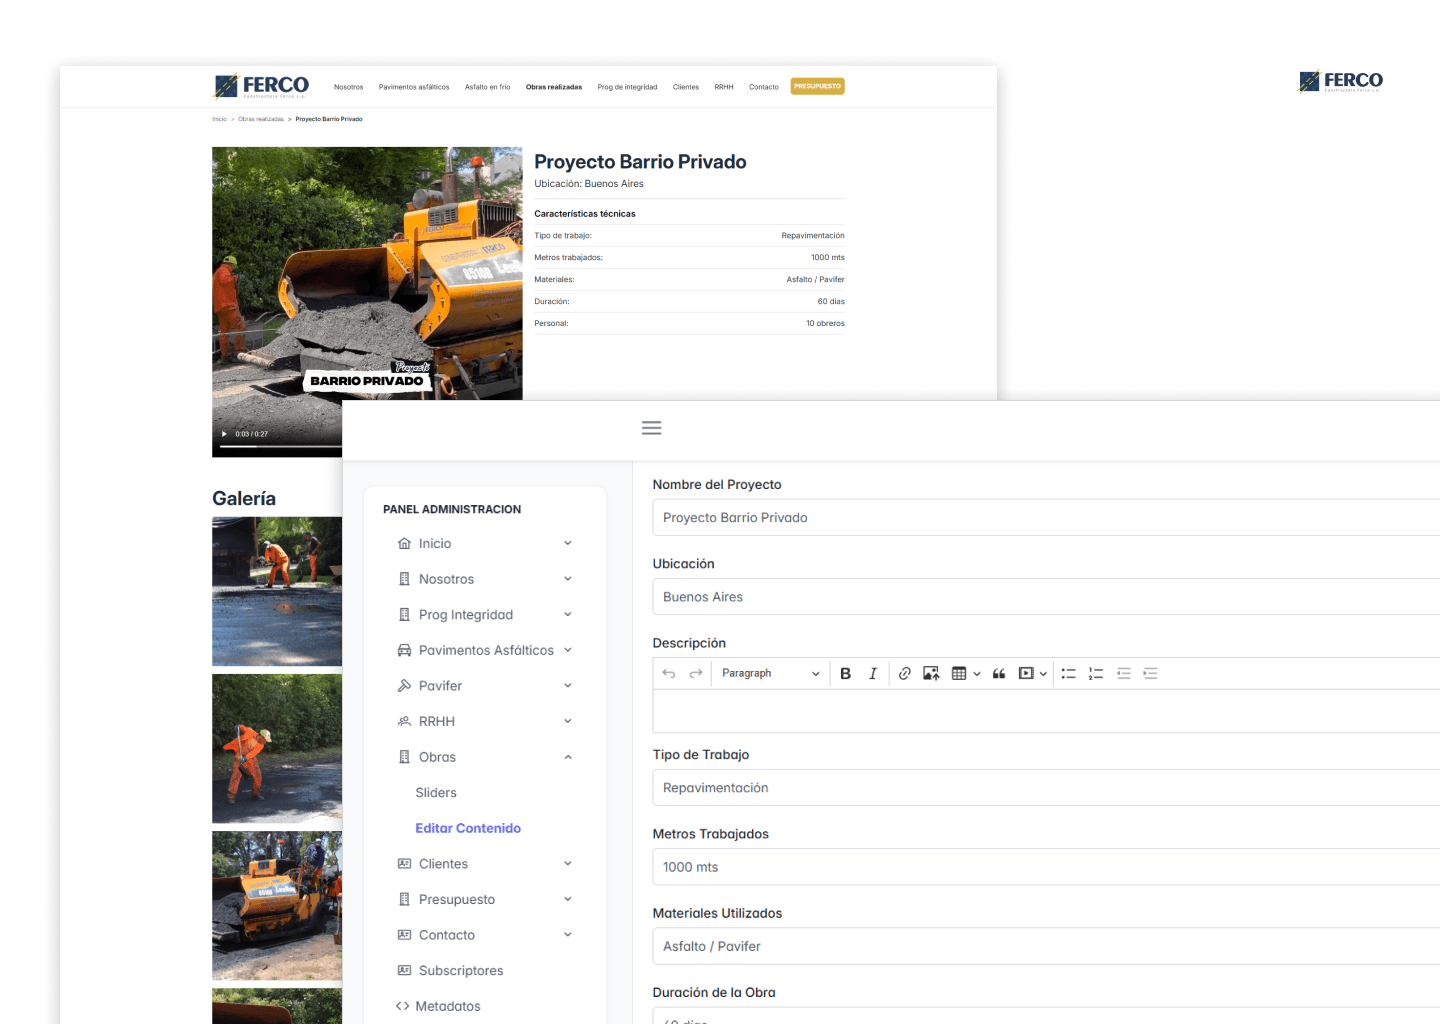This screenshot has width=1440, height=1024.
Task: Create a numbered list in the editor
Action: point(1096,674)
